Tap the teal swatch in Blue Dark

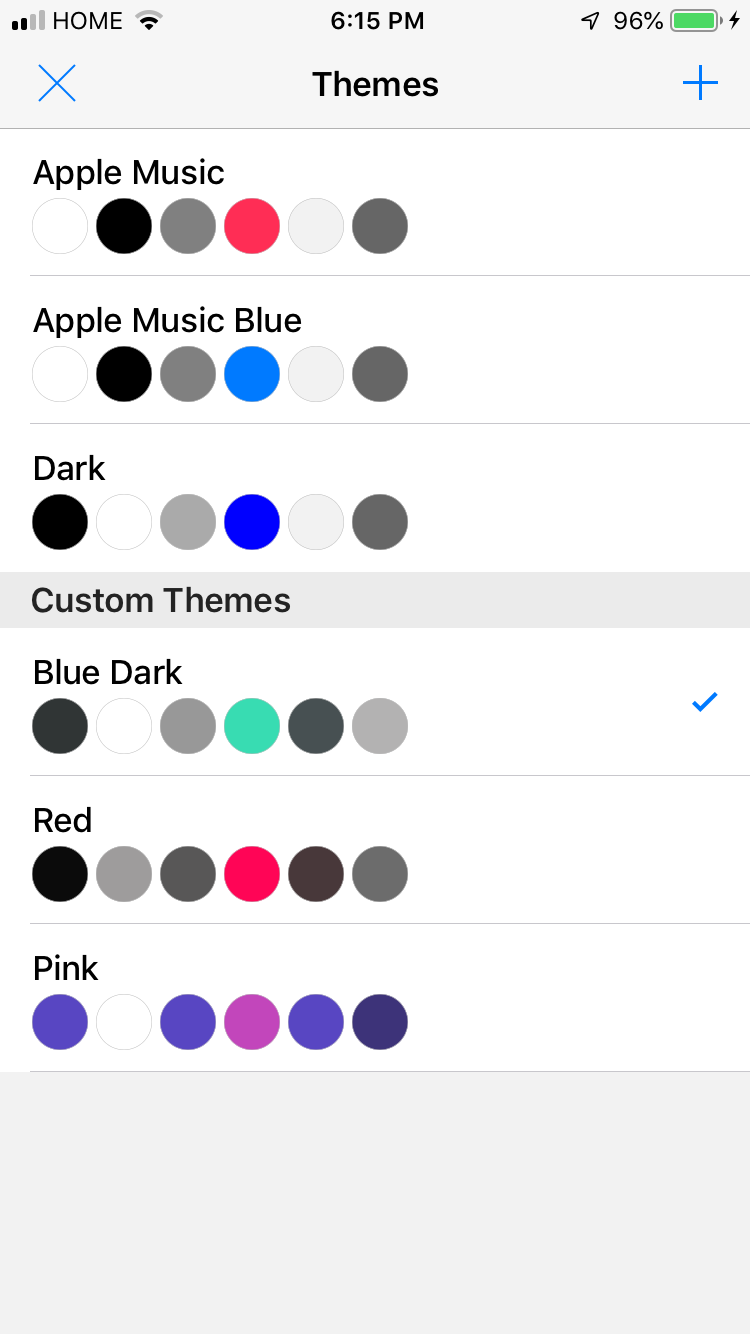(252, 726)
